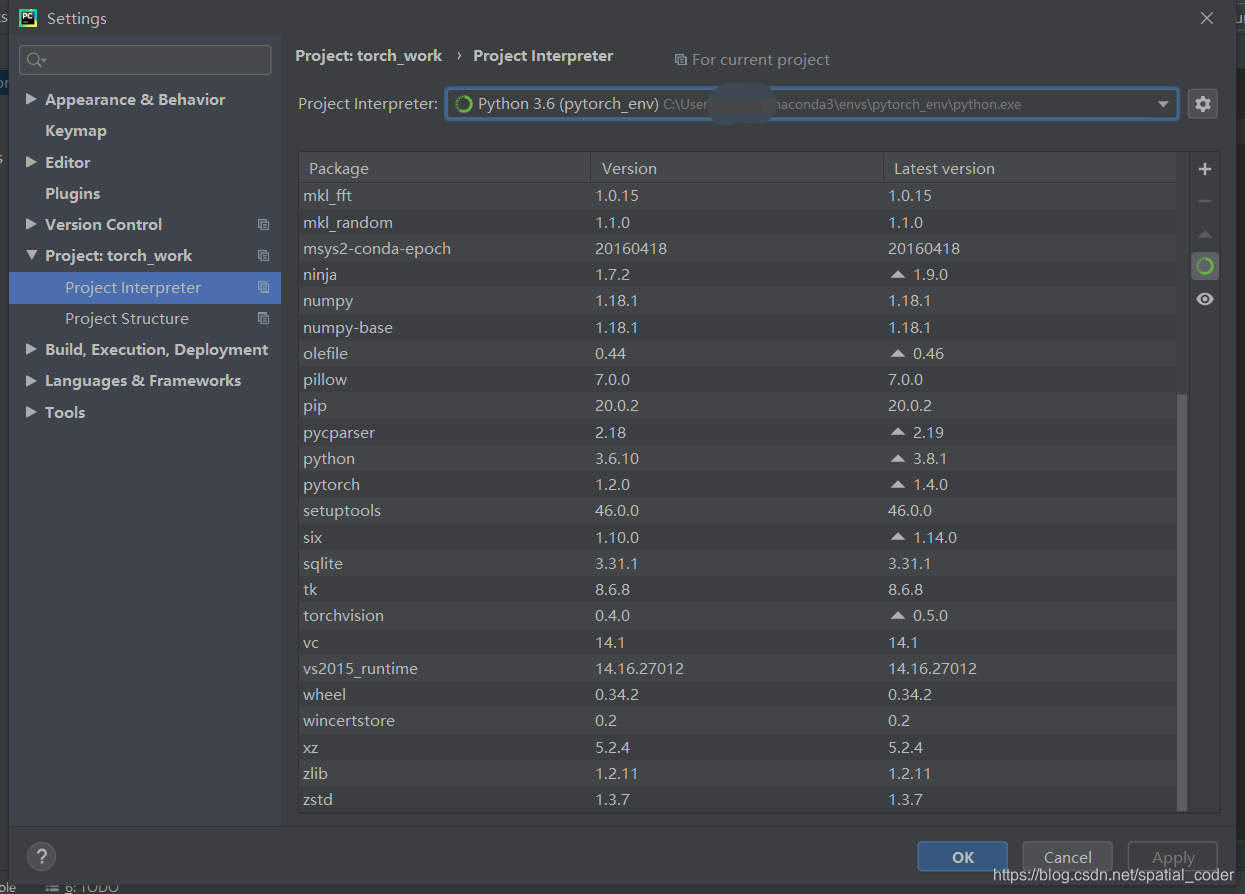1245x894 pixels.
Task: Open the help question mark button
Action: pyautogui.click(x=41, y=856)
